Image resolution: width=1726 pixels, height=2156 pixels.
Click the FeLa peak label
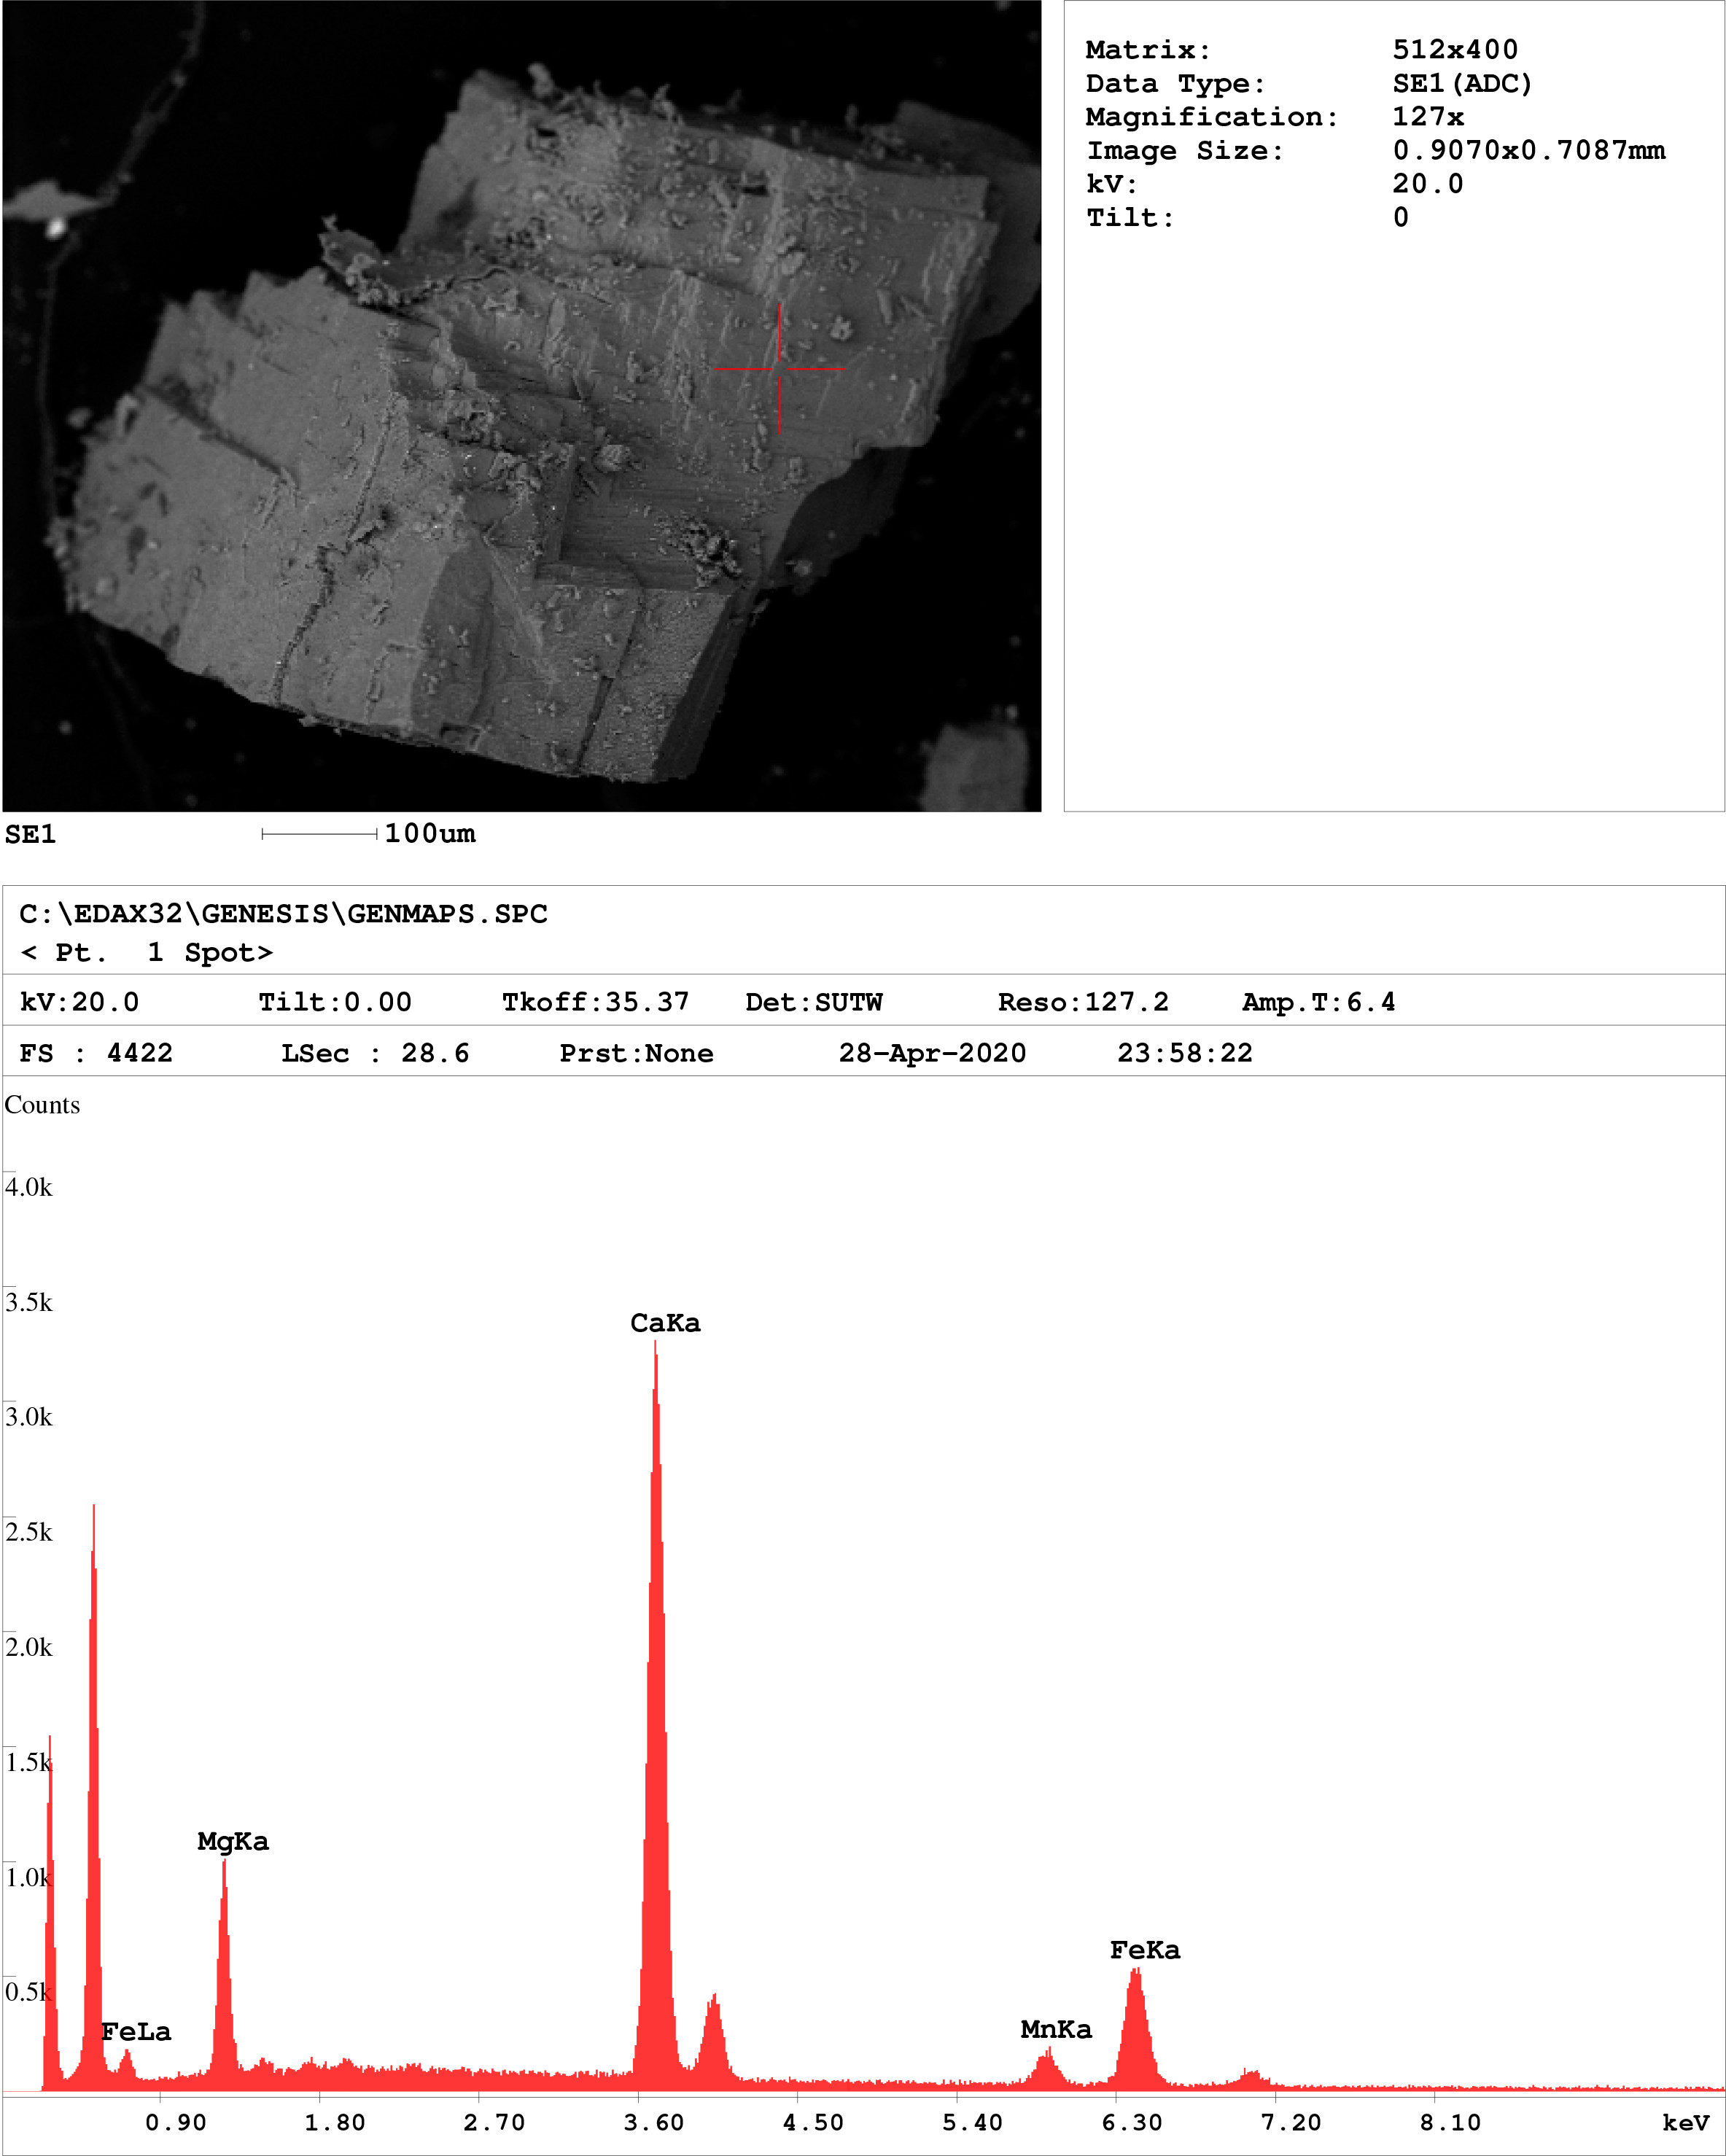point(136,2032)
